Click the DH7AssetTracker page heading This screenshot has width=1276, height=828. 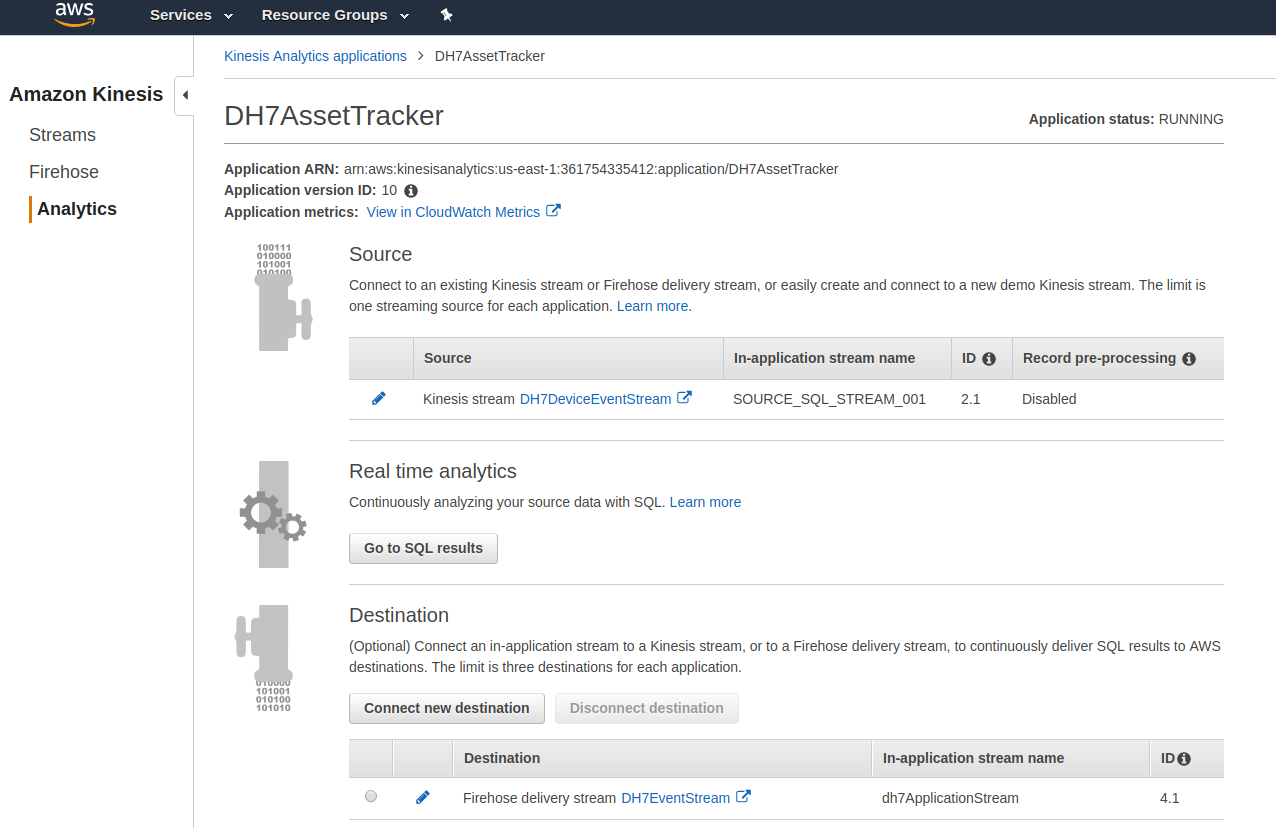(334, 116)
